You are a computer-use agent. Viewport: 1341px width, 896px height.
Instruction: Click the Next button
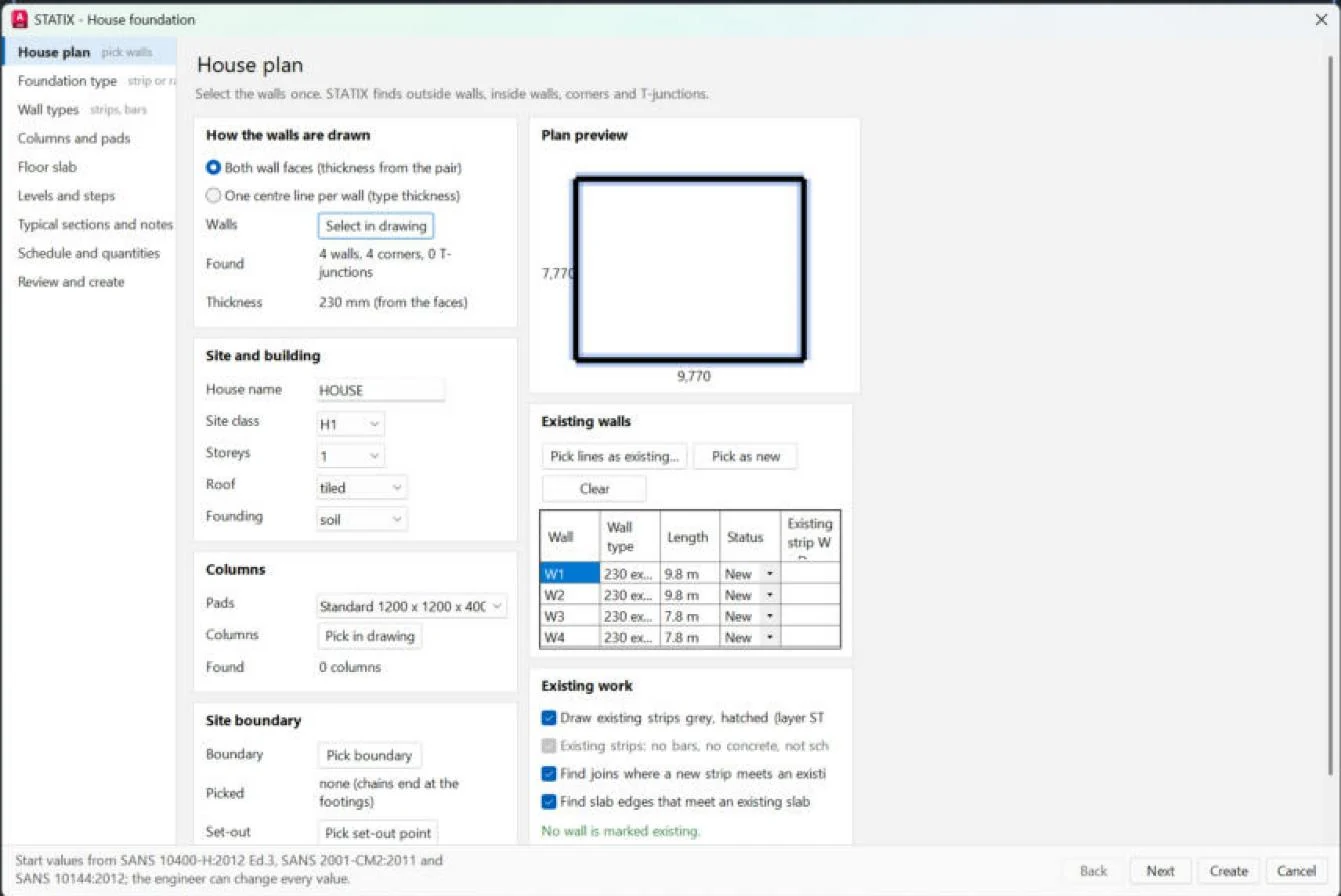pyautogui.click(x=1161, y=871)
